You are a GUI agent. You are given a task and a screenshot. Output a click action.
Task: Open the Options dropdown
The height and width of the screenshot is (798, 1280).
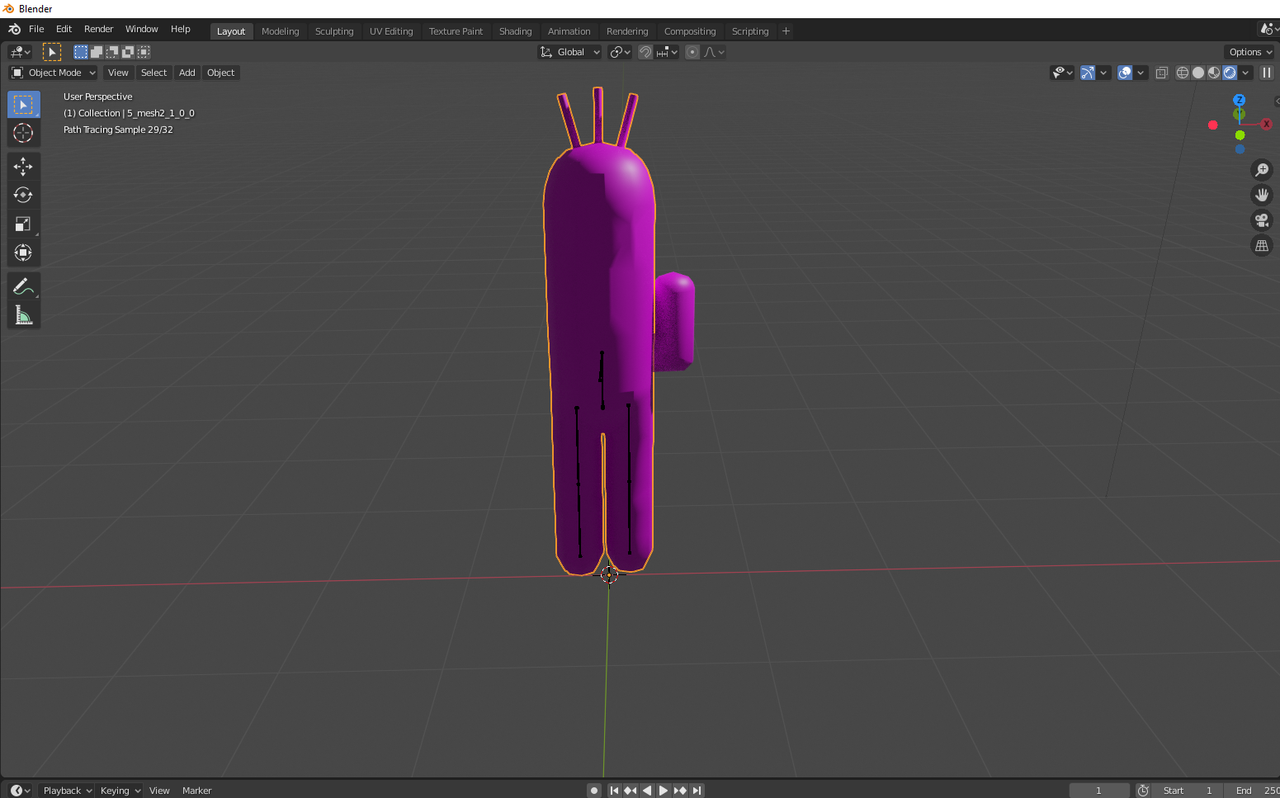tap(1249, 52)
